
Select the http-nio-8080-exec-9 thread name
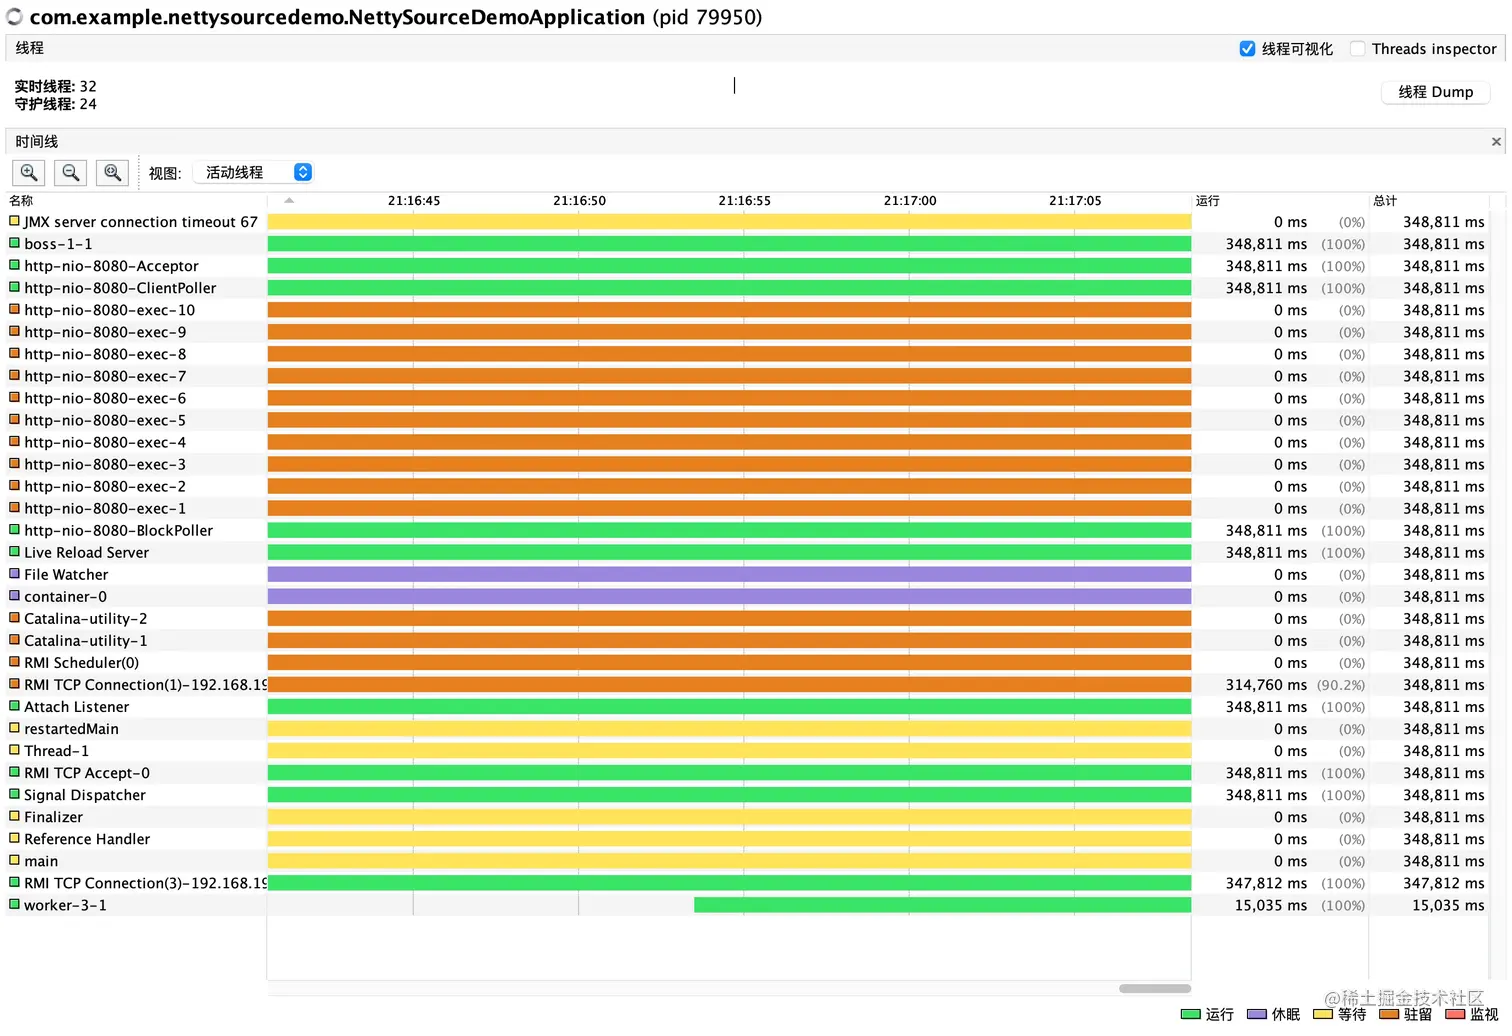pyautogui.click(x=105, y=332)
